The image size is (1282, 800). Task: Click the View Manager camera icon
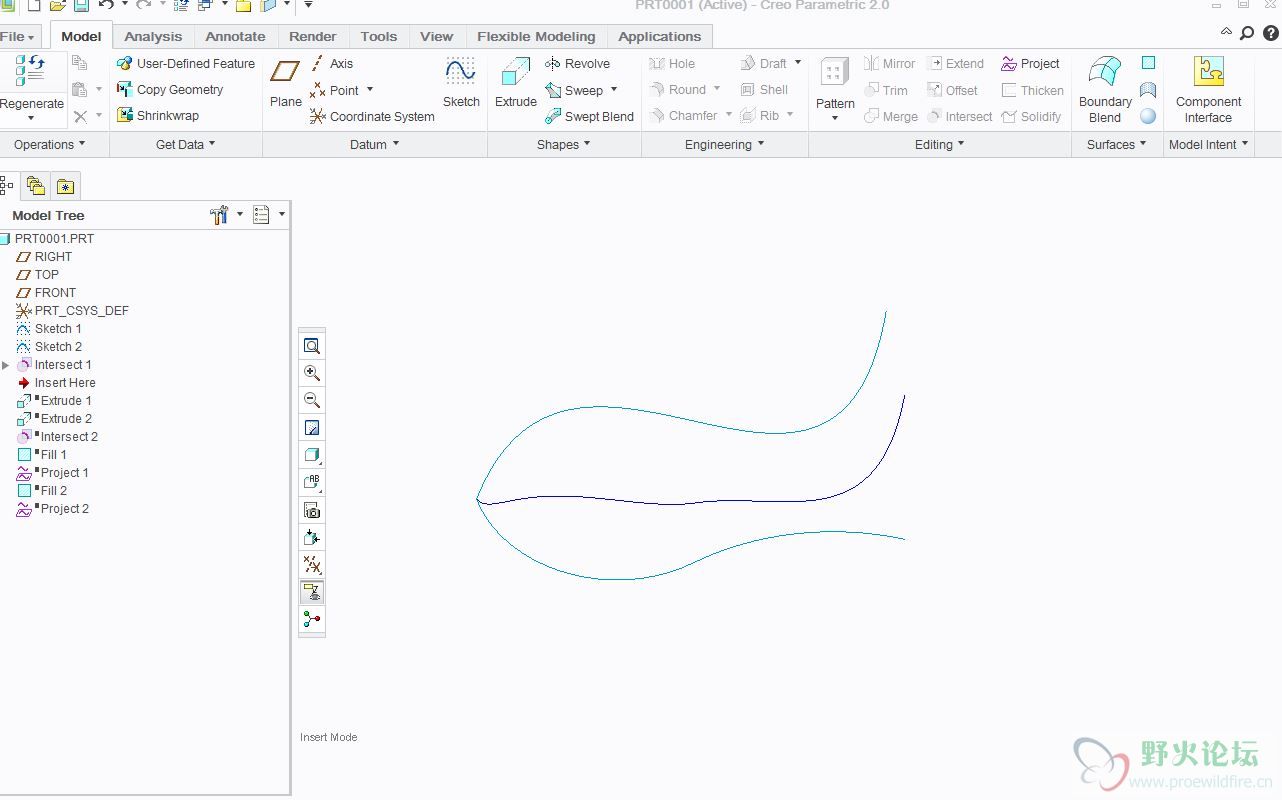[x=312, y=510]
